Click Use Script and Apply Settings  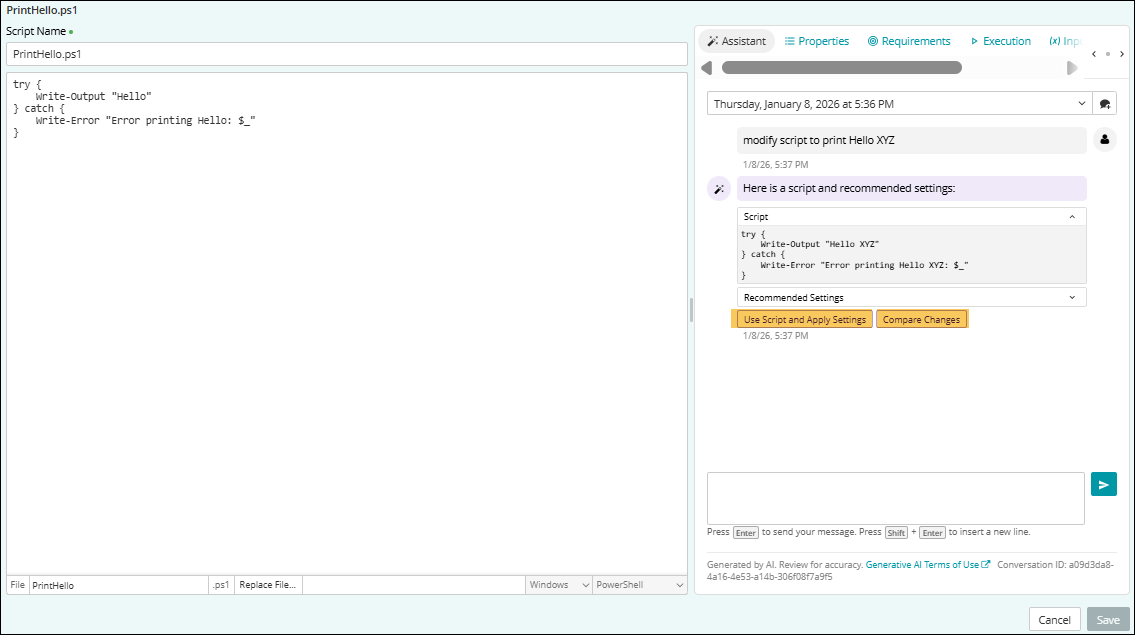point(804,320)
